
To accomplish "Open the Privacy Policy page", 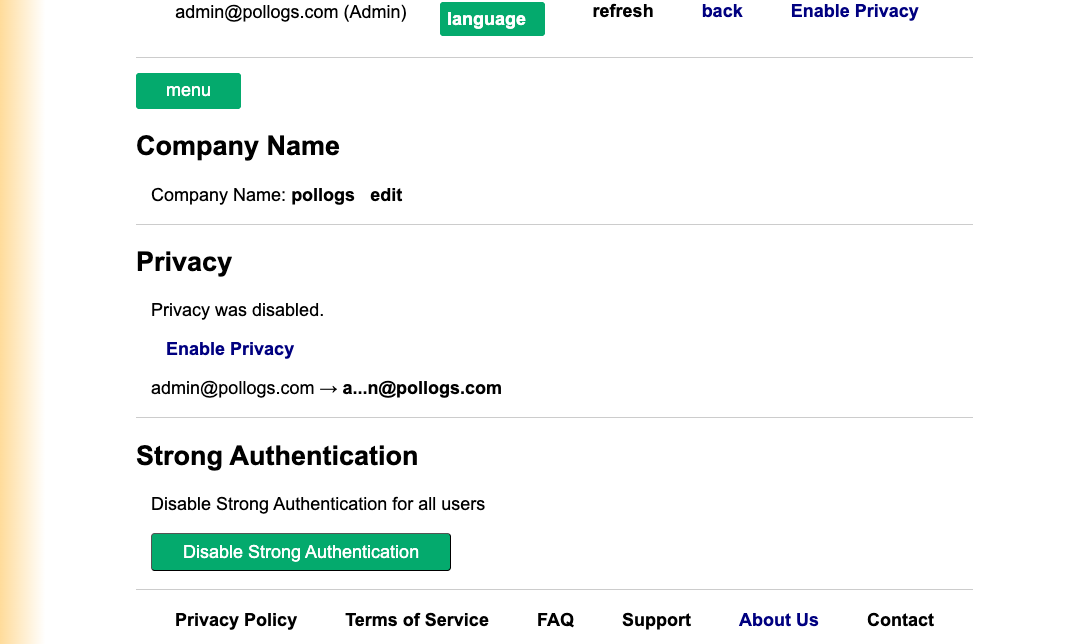I will pyautogui.click(x=236, y=620).
